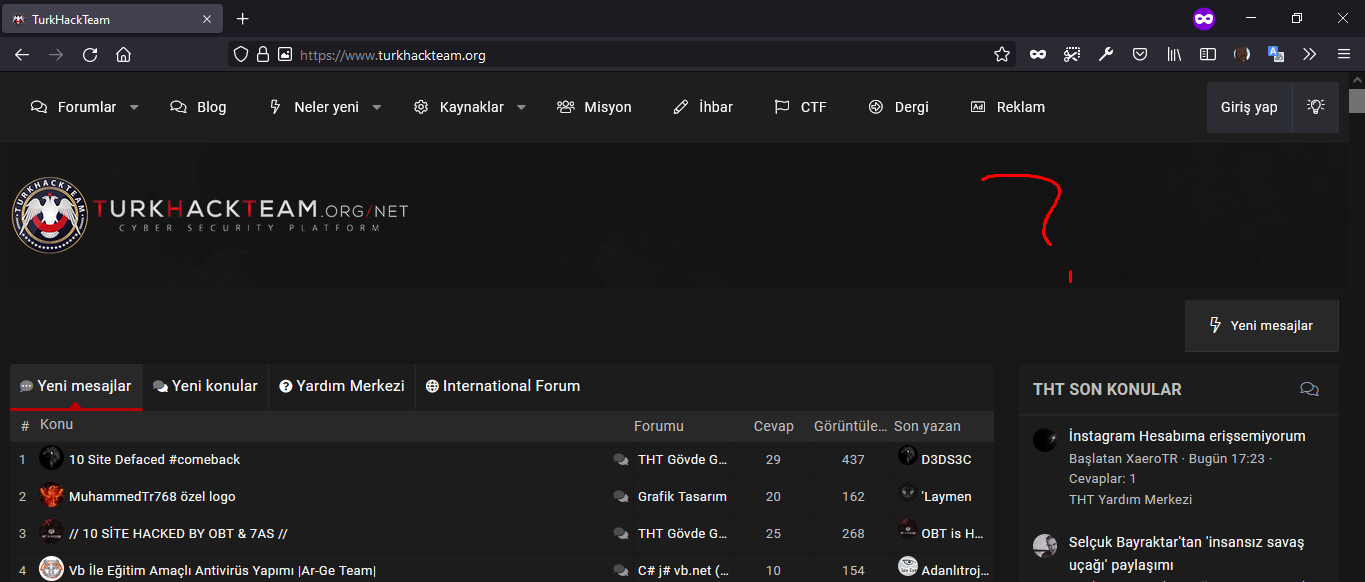
Task: Open the THT SON KONULAR heading
Action: (1107, 389)
